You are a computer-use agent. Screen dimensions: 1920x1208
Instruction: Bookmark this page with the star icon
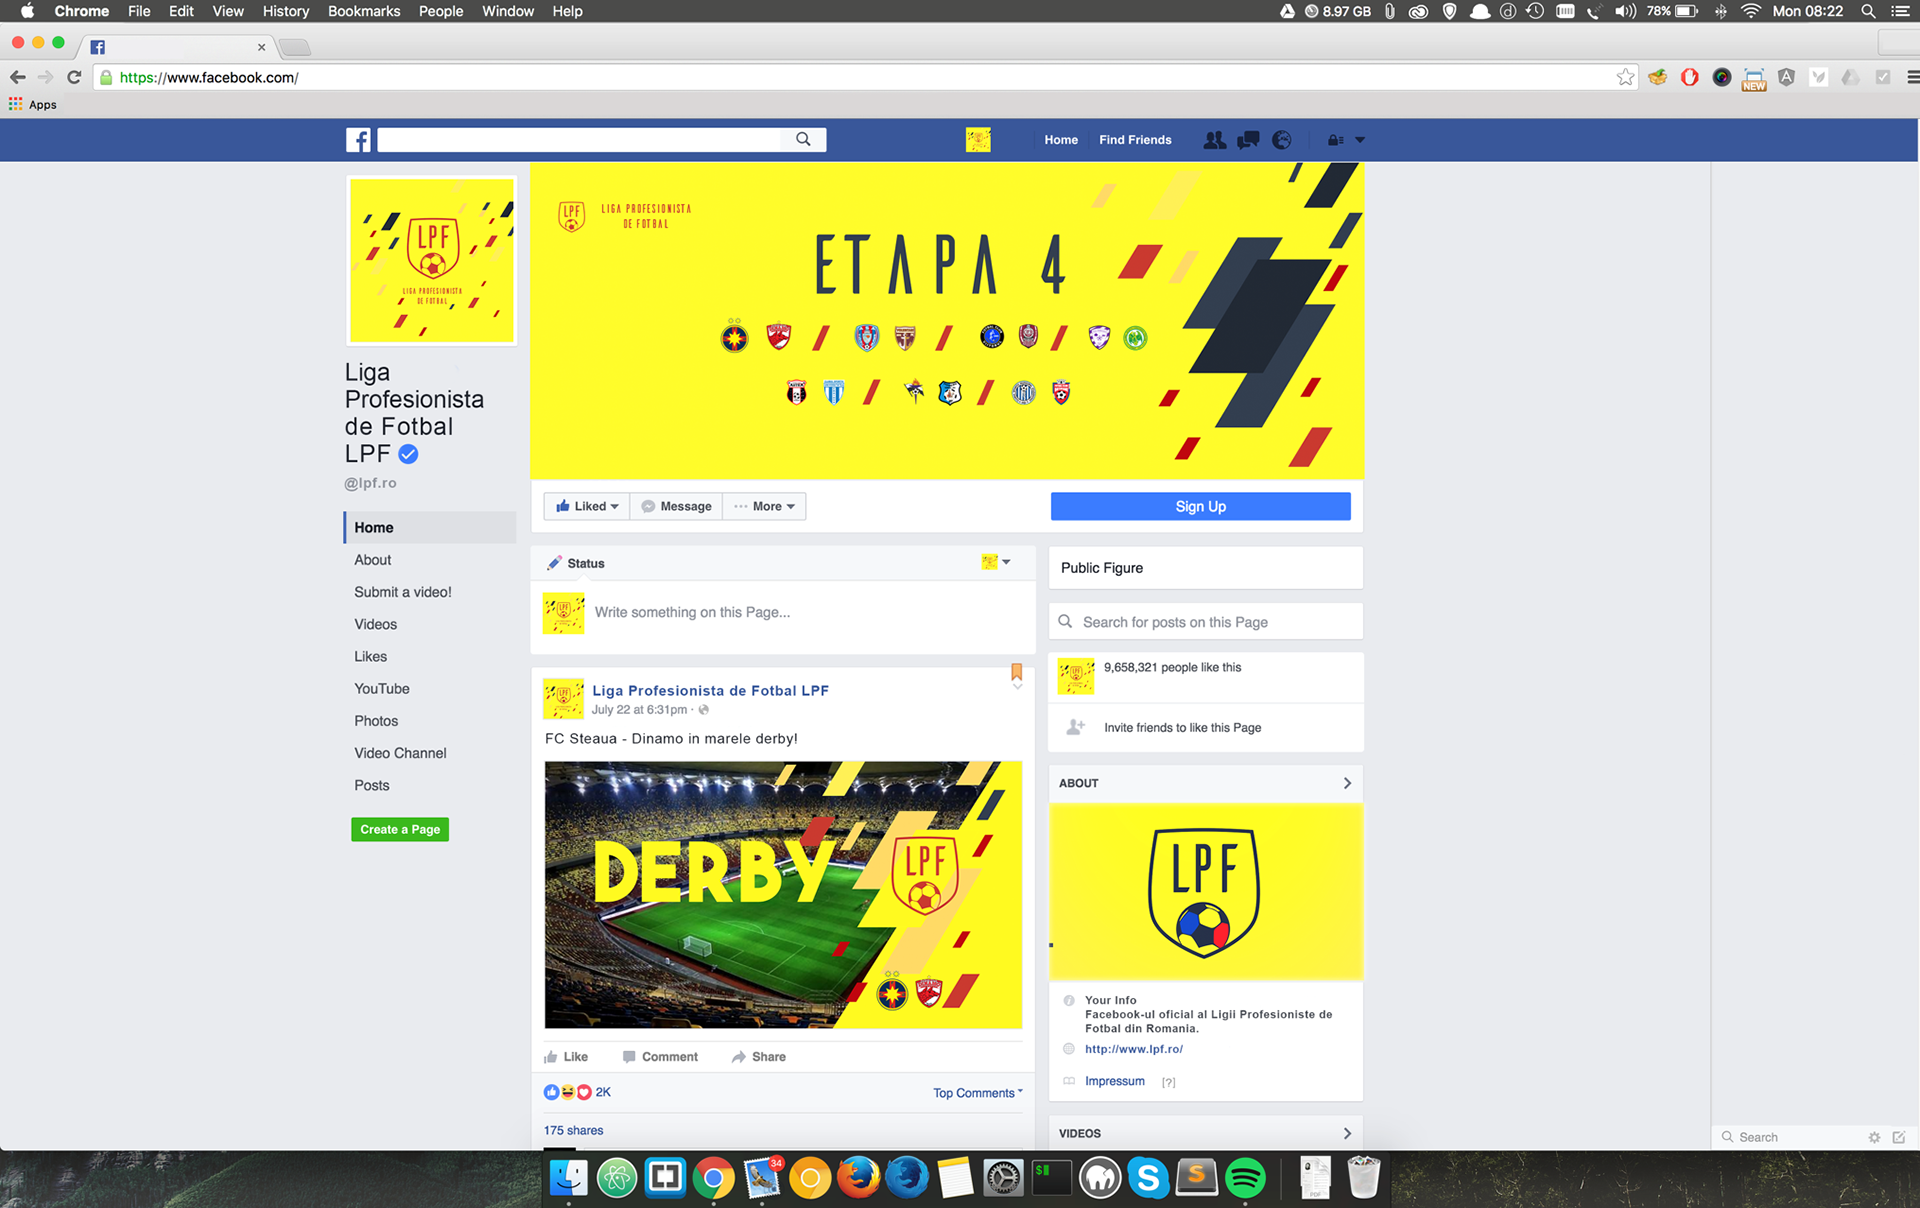[1626, 77]
